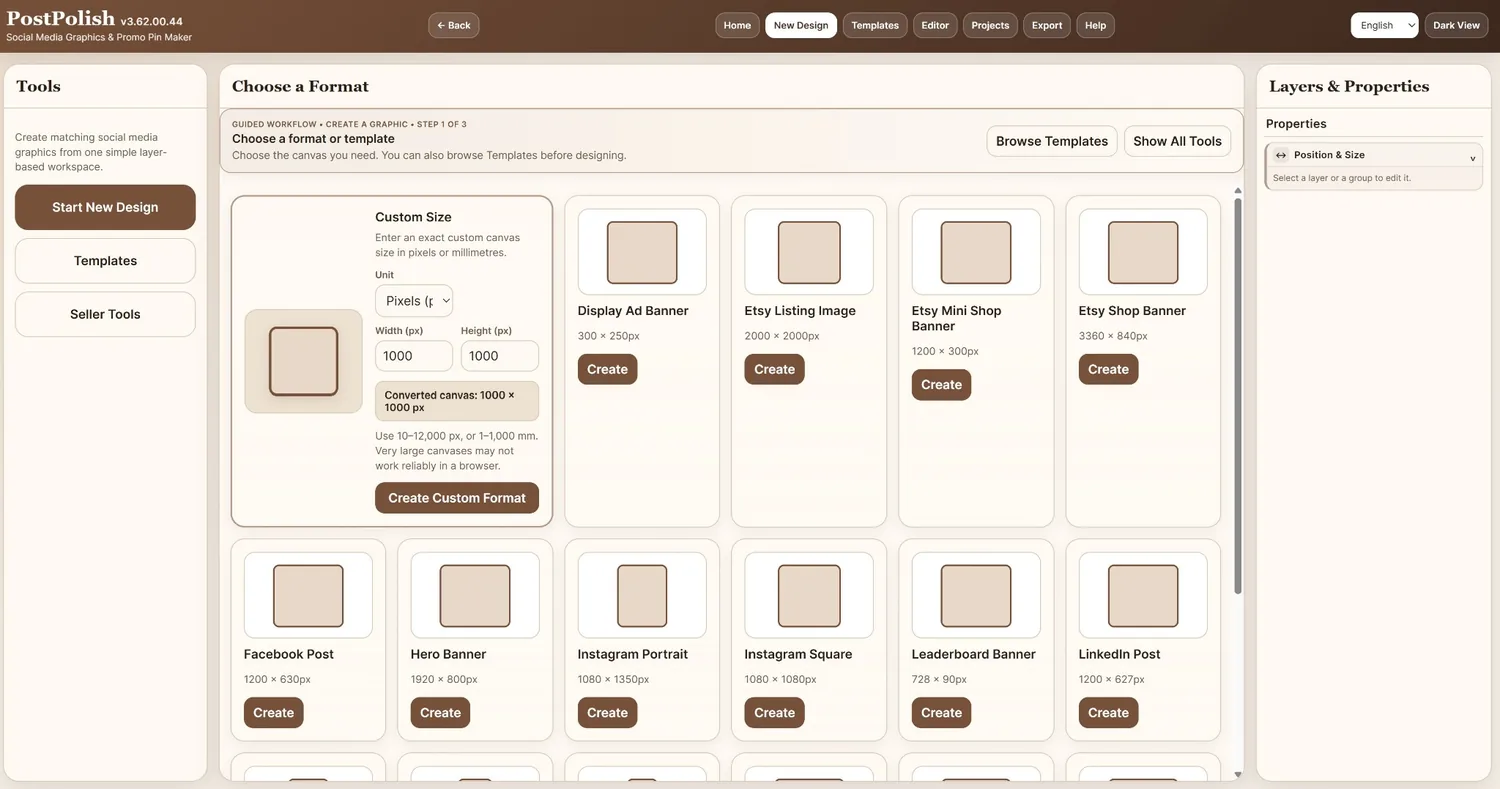
Task: Click the scroll down arrow of format list
Action: 1238,774
